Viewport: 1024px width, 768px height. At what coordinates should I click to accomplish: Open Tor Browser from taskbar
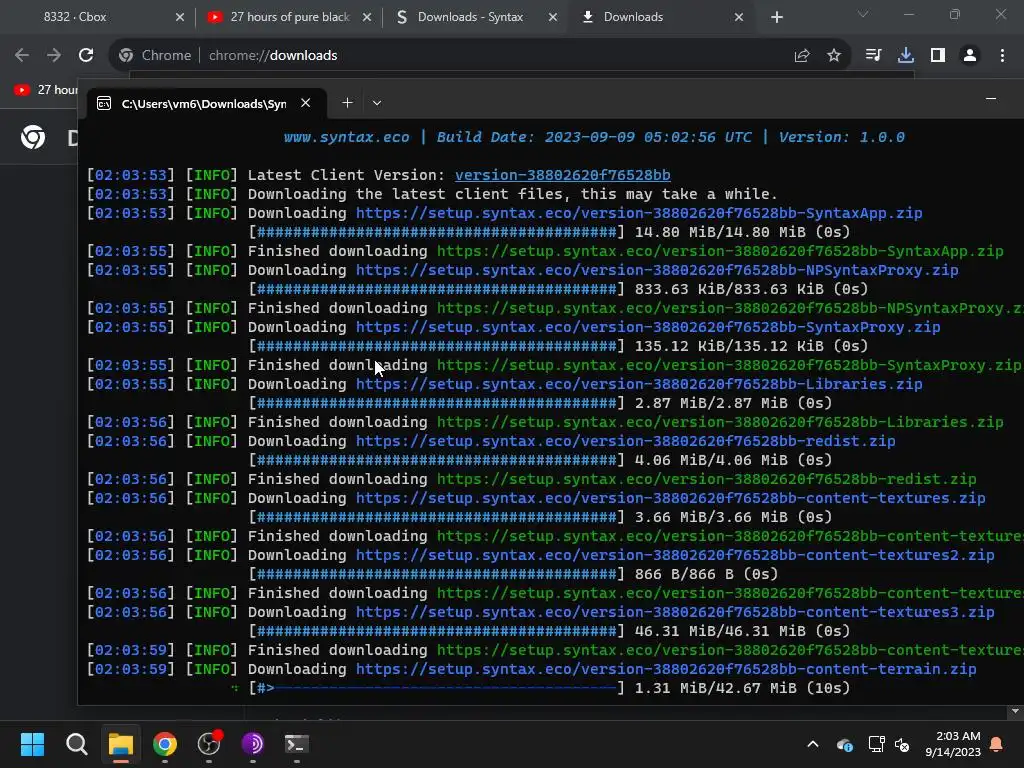(x=253, y=744)
